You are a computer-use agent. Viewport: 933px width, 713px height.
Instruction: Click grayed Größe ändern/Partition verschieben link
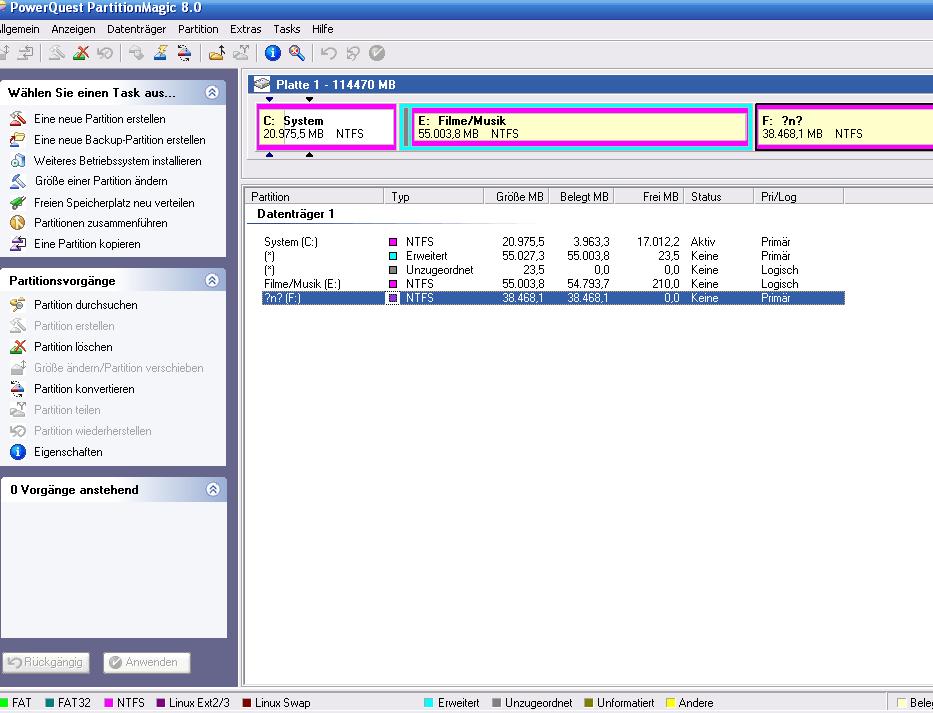point(118,368)
